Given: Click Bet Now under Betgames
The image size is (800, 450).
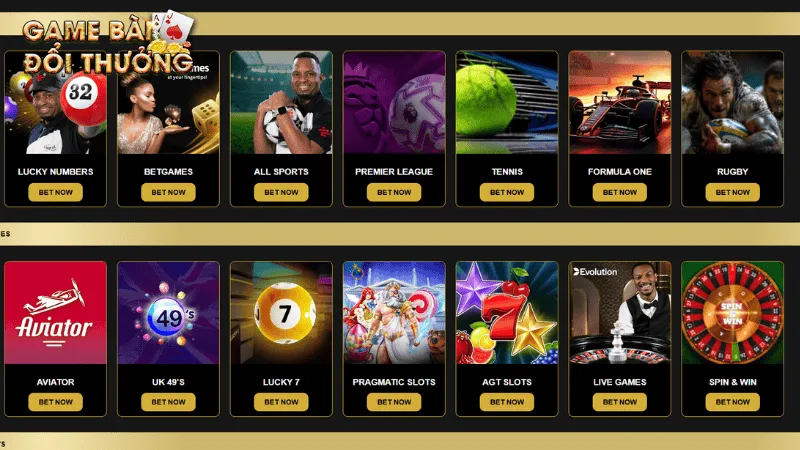Looking at the screenshot, I should pyautogui.click(x=168, y=192).
